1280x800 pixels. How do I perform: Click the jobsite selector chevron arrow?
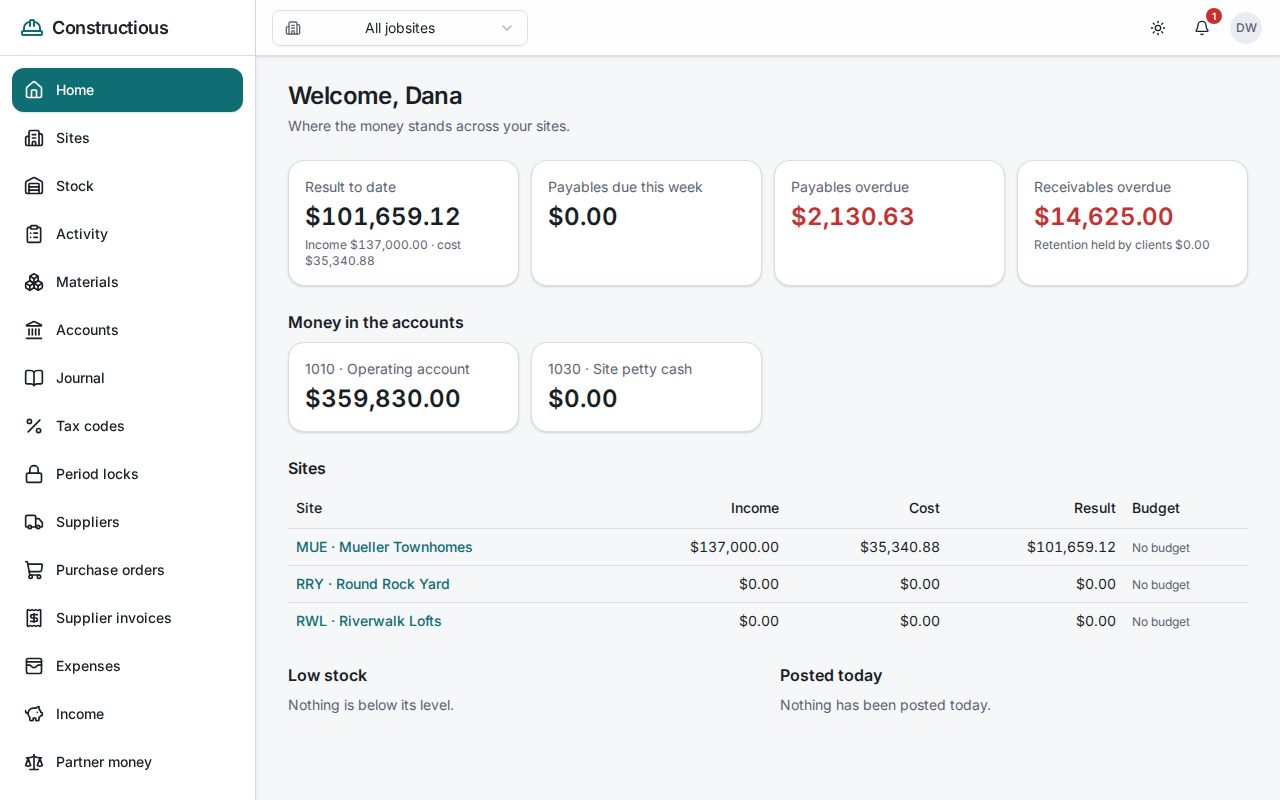click(506, 28)
